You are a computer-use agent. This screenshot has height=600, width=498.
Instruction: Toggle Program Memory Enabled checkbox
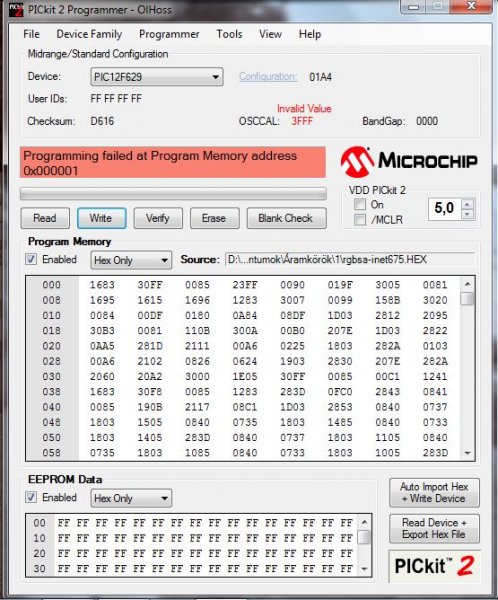31,259
